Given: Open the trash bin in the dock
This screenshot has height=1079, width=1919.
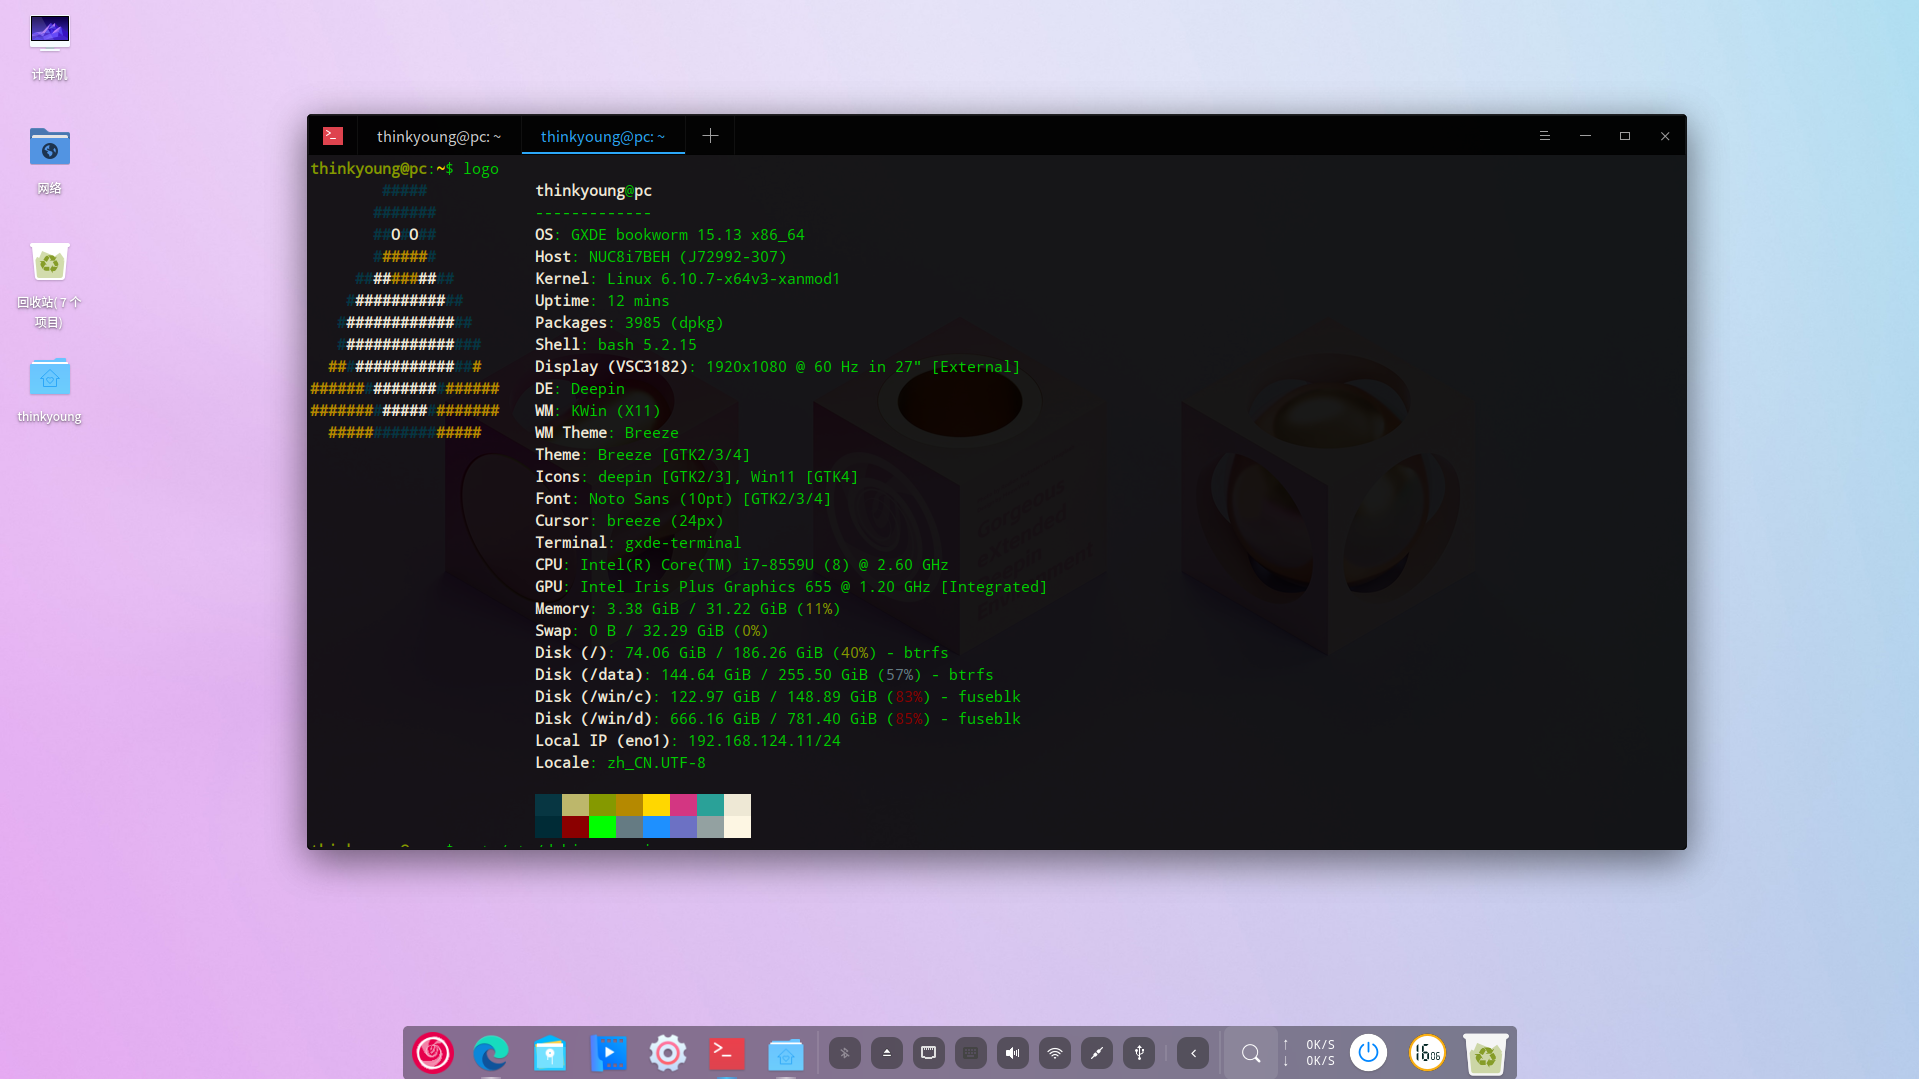Looking at the screenshot, I should [1485, 1053].
